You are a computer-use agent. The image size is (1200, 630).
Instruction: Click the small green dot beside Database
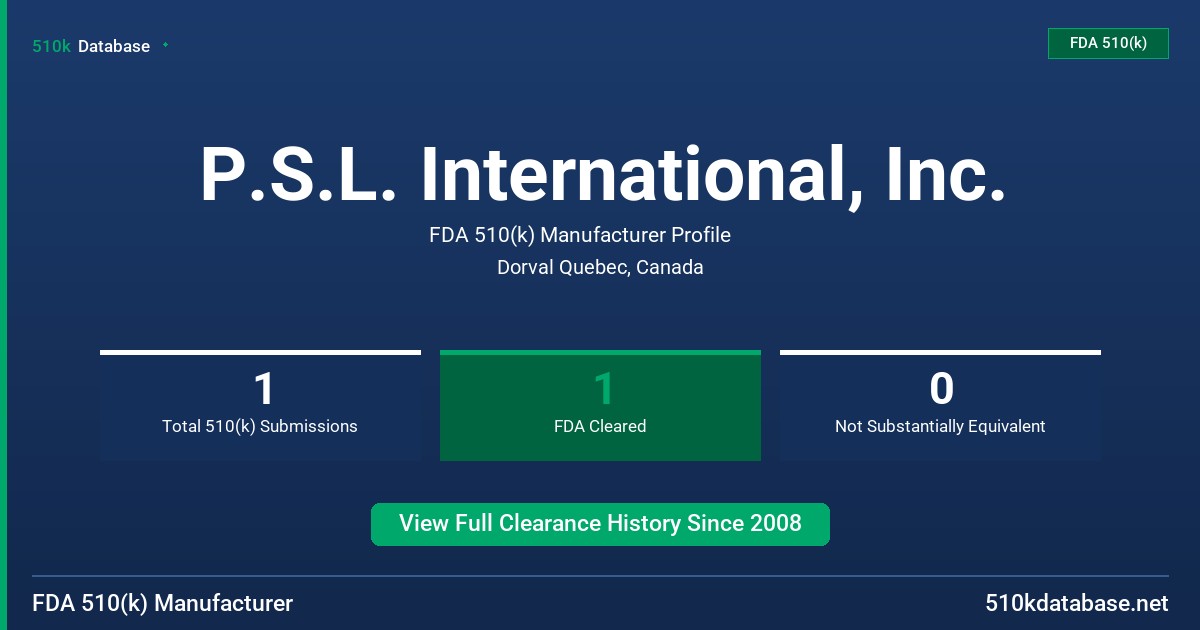[x=165, y=45]
